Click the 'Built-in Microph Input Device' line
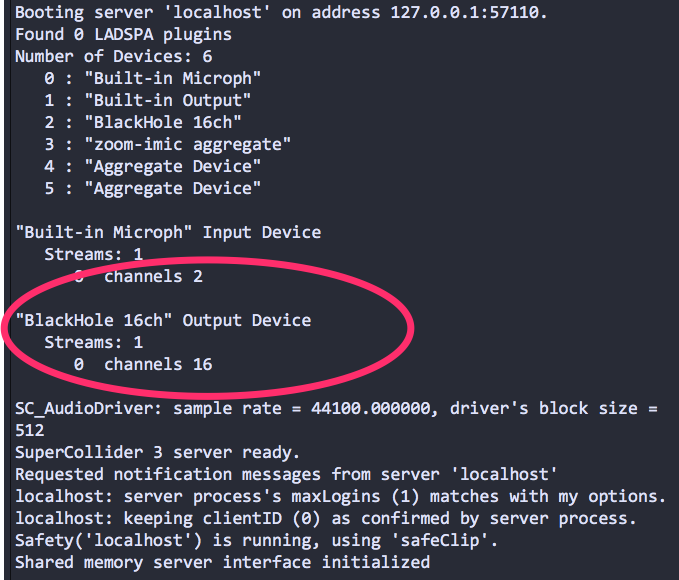The height and width of the screenshot is (580, 679). pyautogui.click(x=168, y=232)
